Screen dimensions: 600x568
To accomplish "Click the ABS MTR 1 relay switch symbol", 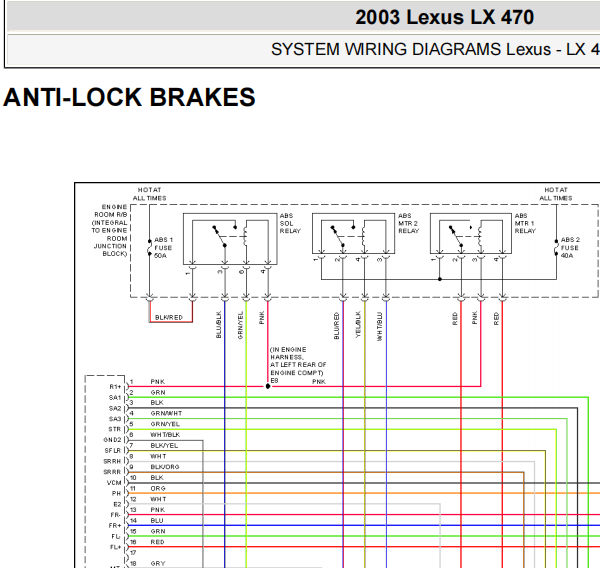I will [461, 235].
